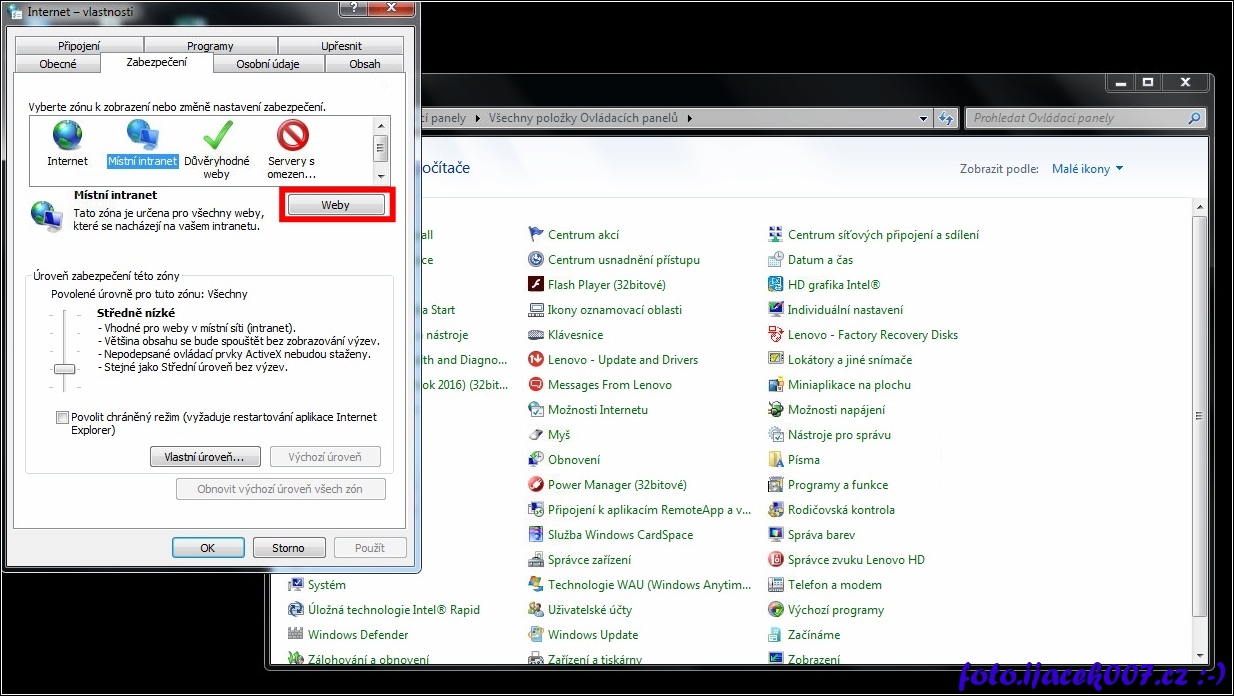1234x696 pixels.
Task: Open Rodičovská kontrola item
Action: tap(840, 510)
